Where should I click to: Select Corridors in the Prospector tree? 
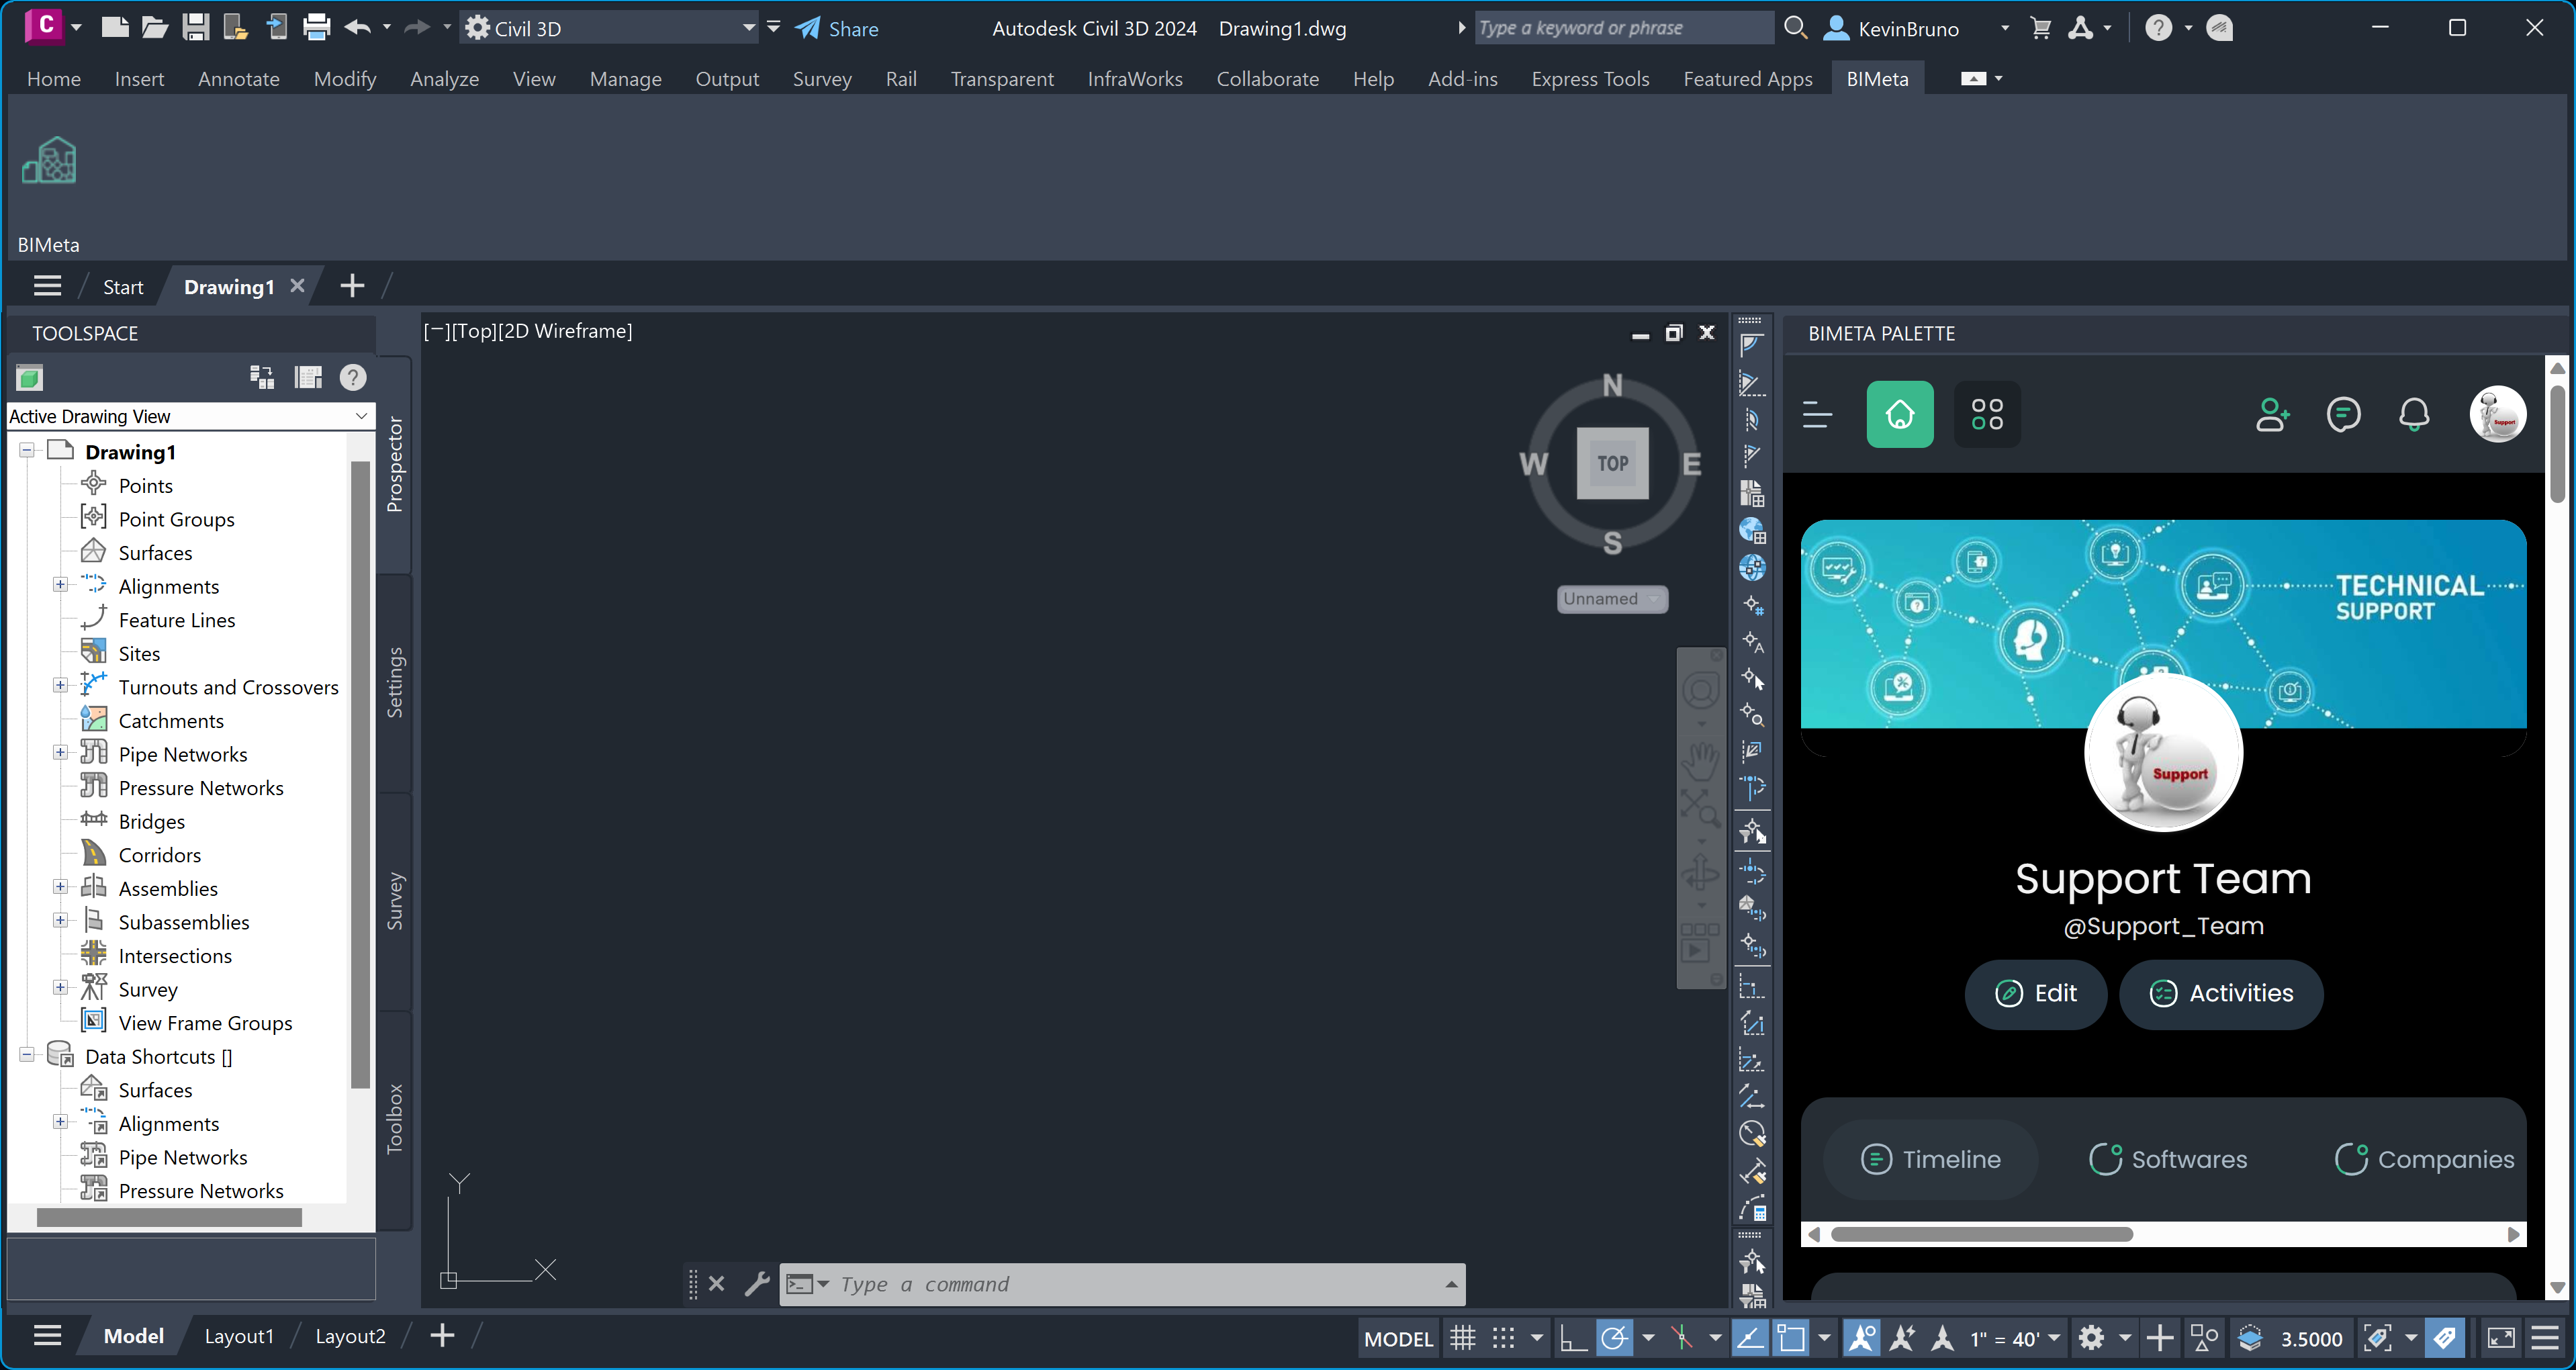(x=159, y=855)
